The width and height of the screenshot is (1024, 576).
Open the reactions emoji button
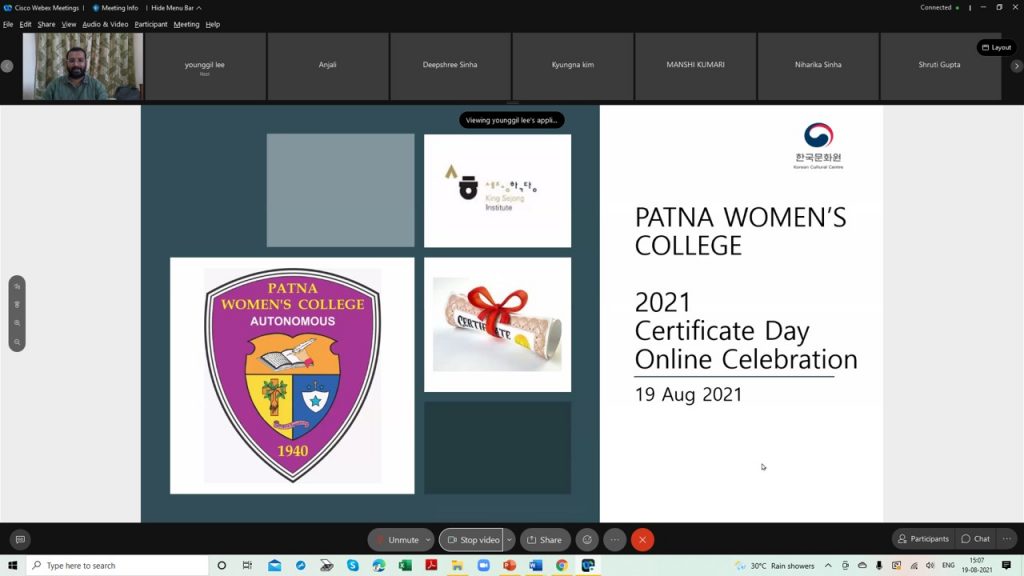587,540
